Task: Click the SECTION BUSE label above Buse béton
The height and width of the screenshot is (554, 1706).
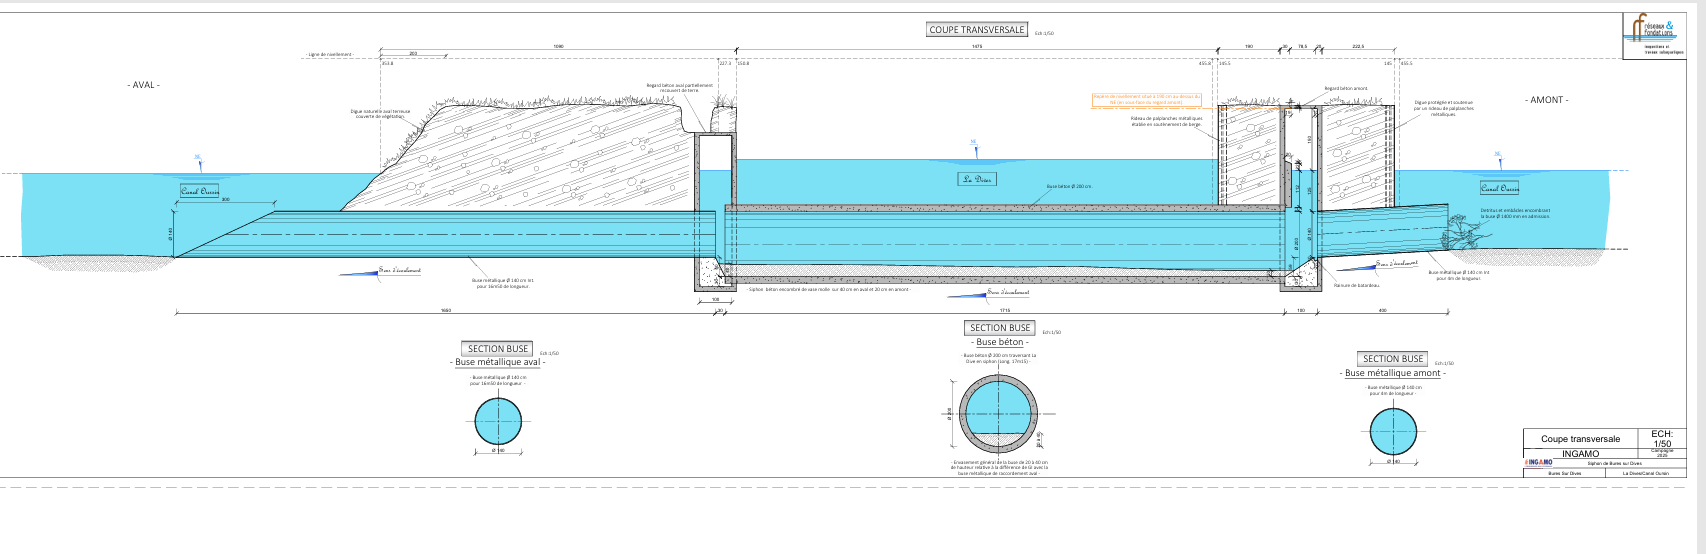Action: point(1000,328)
